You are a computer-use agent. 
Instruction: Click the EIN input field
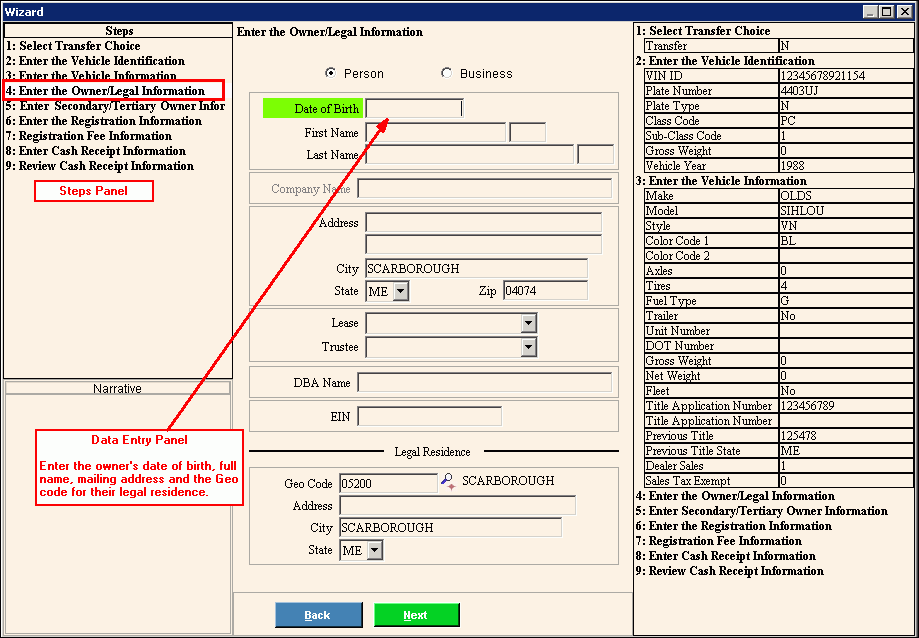pyautogui.click(x=430, y=417)
